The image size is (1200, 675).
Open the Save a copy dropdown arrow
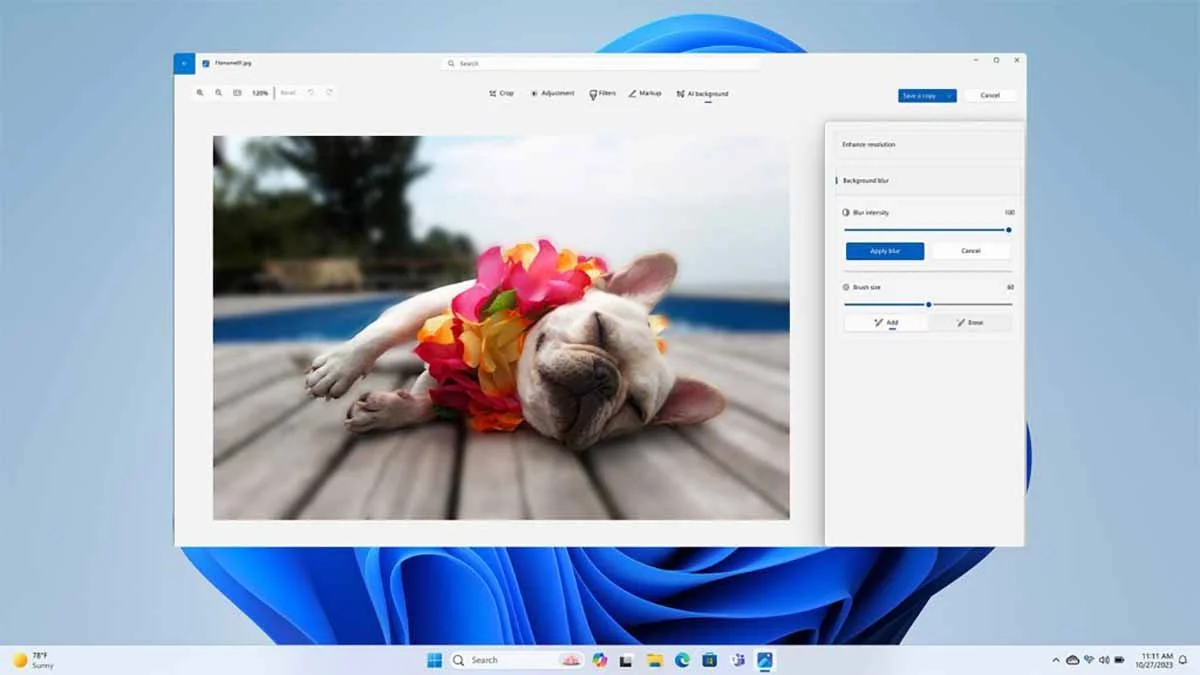point(949,96)
